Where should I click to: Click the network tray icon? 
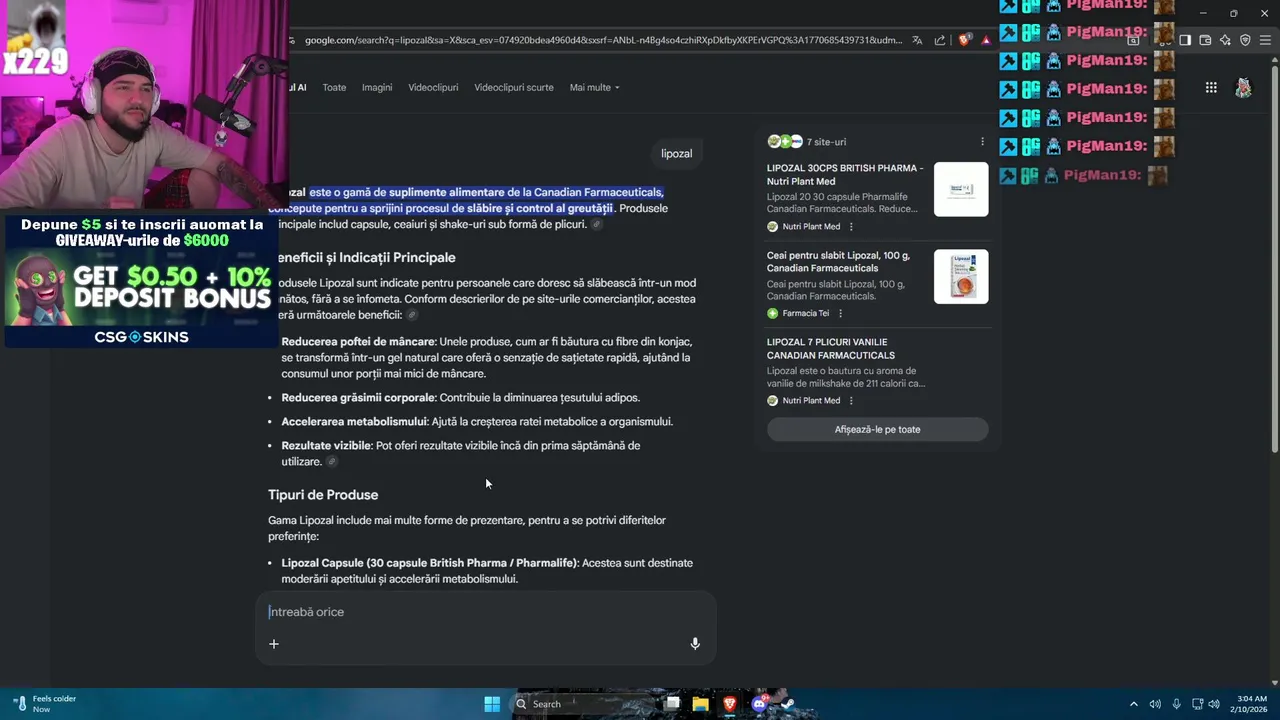(x=1197, y=704)
